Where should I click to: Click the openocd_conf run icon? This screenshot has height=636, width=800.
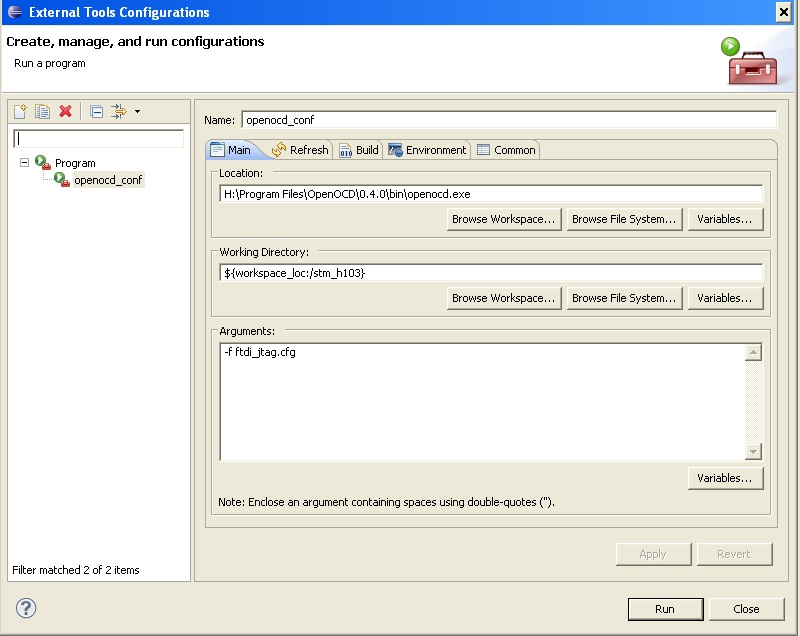pos(62,180)
